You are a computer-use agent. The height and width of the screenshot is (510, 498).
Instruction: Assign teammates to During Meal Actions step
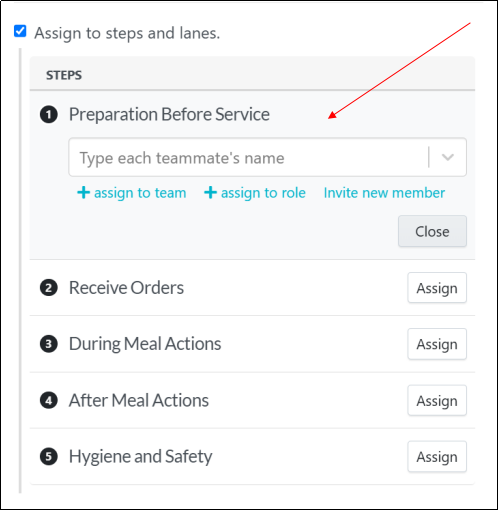(437, 344)
